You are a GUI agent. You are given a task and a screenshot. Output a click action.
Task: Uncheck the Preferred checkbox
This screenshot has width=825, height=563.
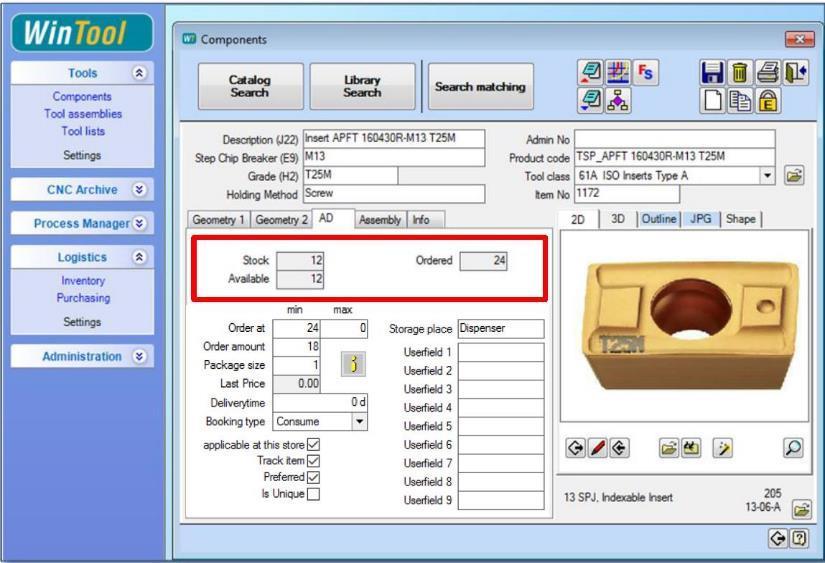point(313,477)
